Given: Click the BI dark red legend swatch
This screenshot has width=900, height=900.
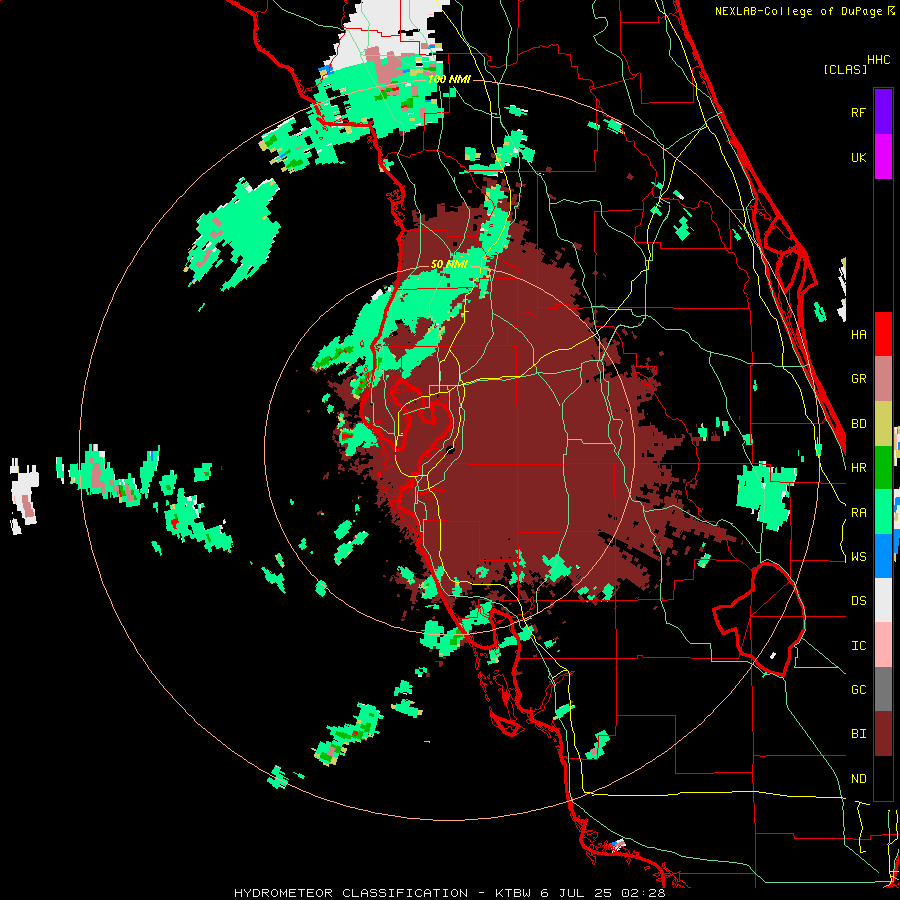Looking at the screenshot, I should (883, 734).
